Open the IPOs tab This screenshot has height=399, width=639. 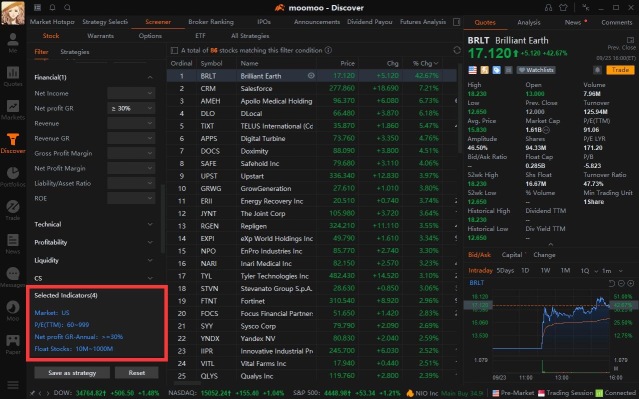tap(264, 22)
